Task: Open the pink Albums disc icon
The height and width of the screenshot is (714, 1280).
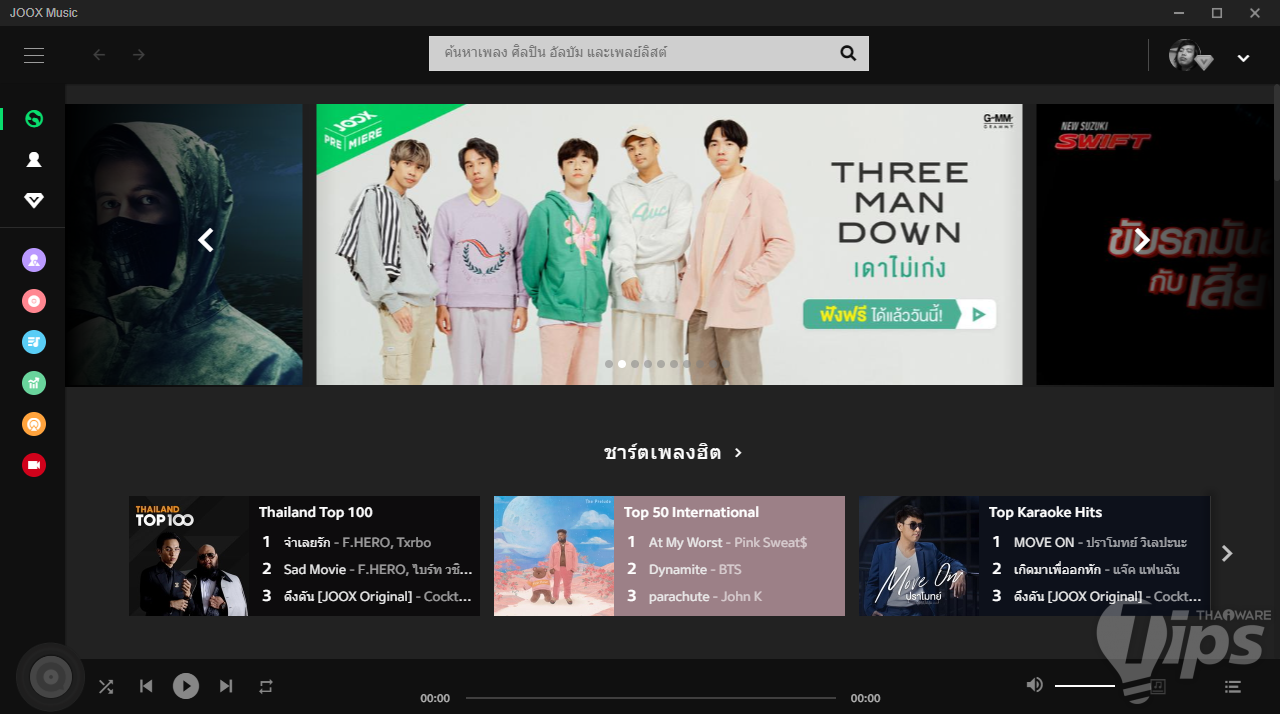Action: tap(34, 301)
